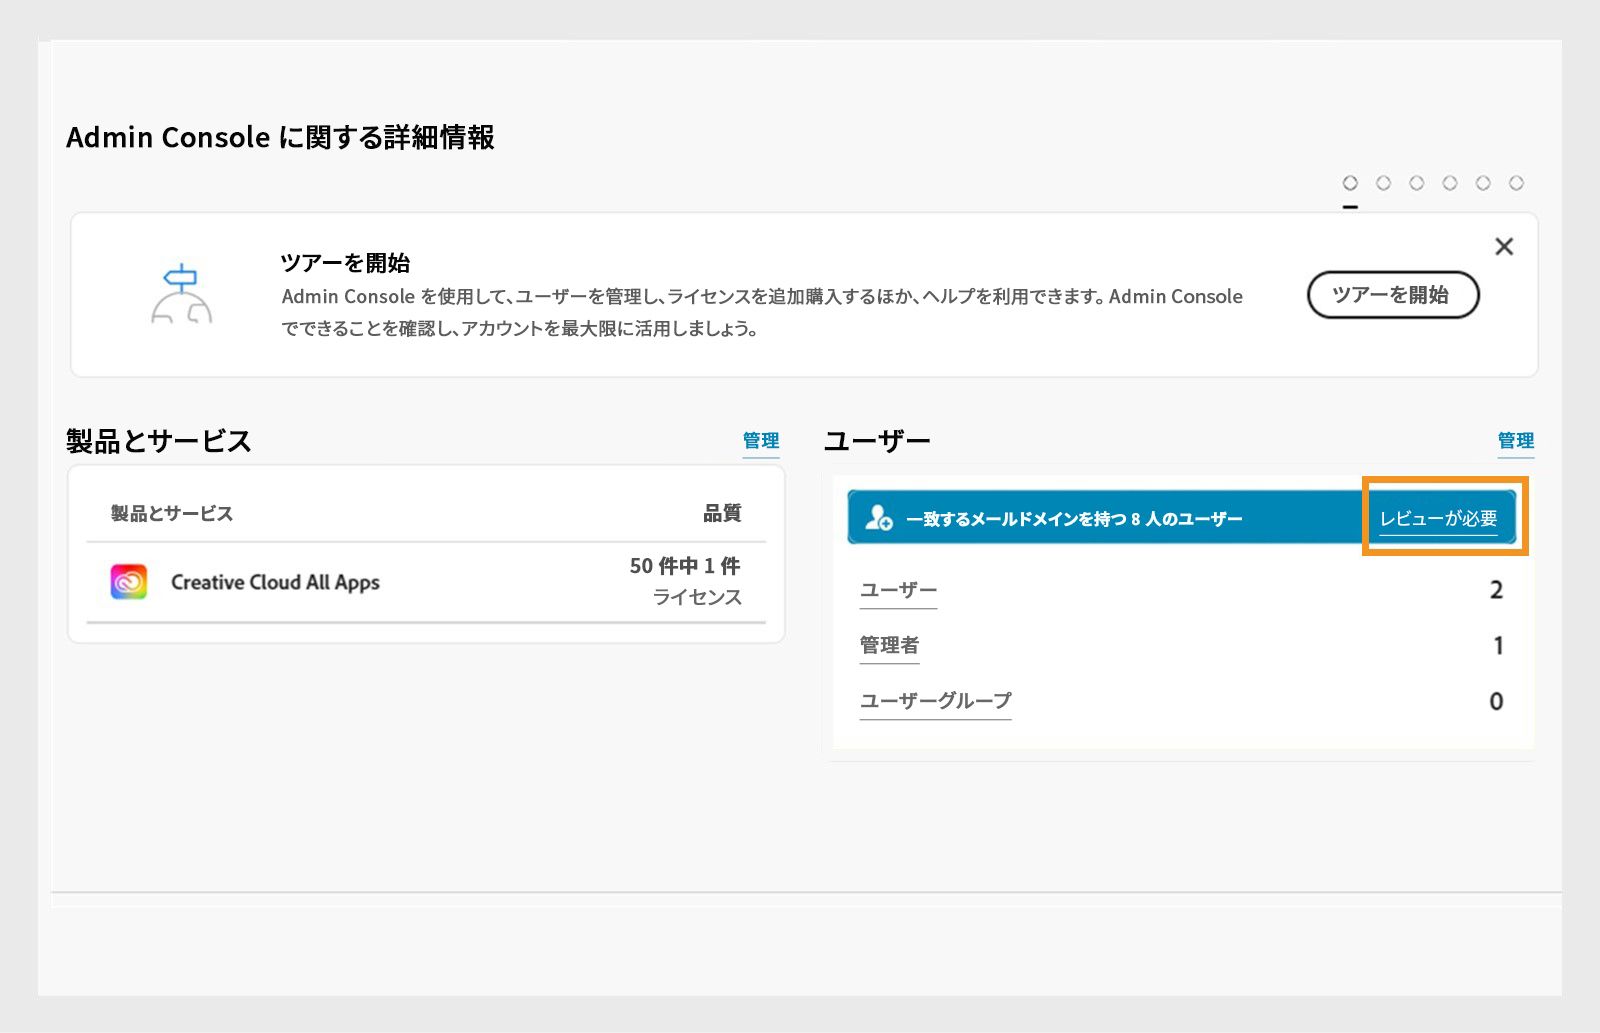This screenshot has width=1600, height=1033.
Task: Click the administrator count value 1
Action: point(1498,646)
